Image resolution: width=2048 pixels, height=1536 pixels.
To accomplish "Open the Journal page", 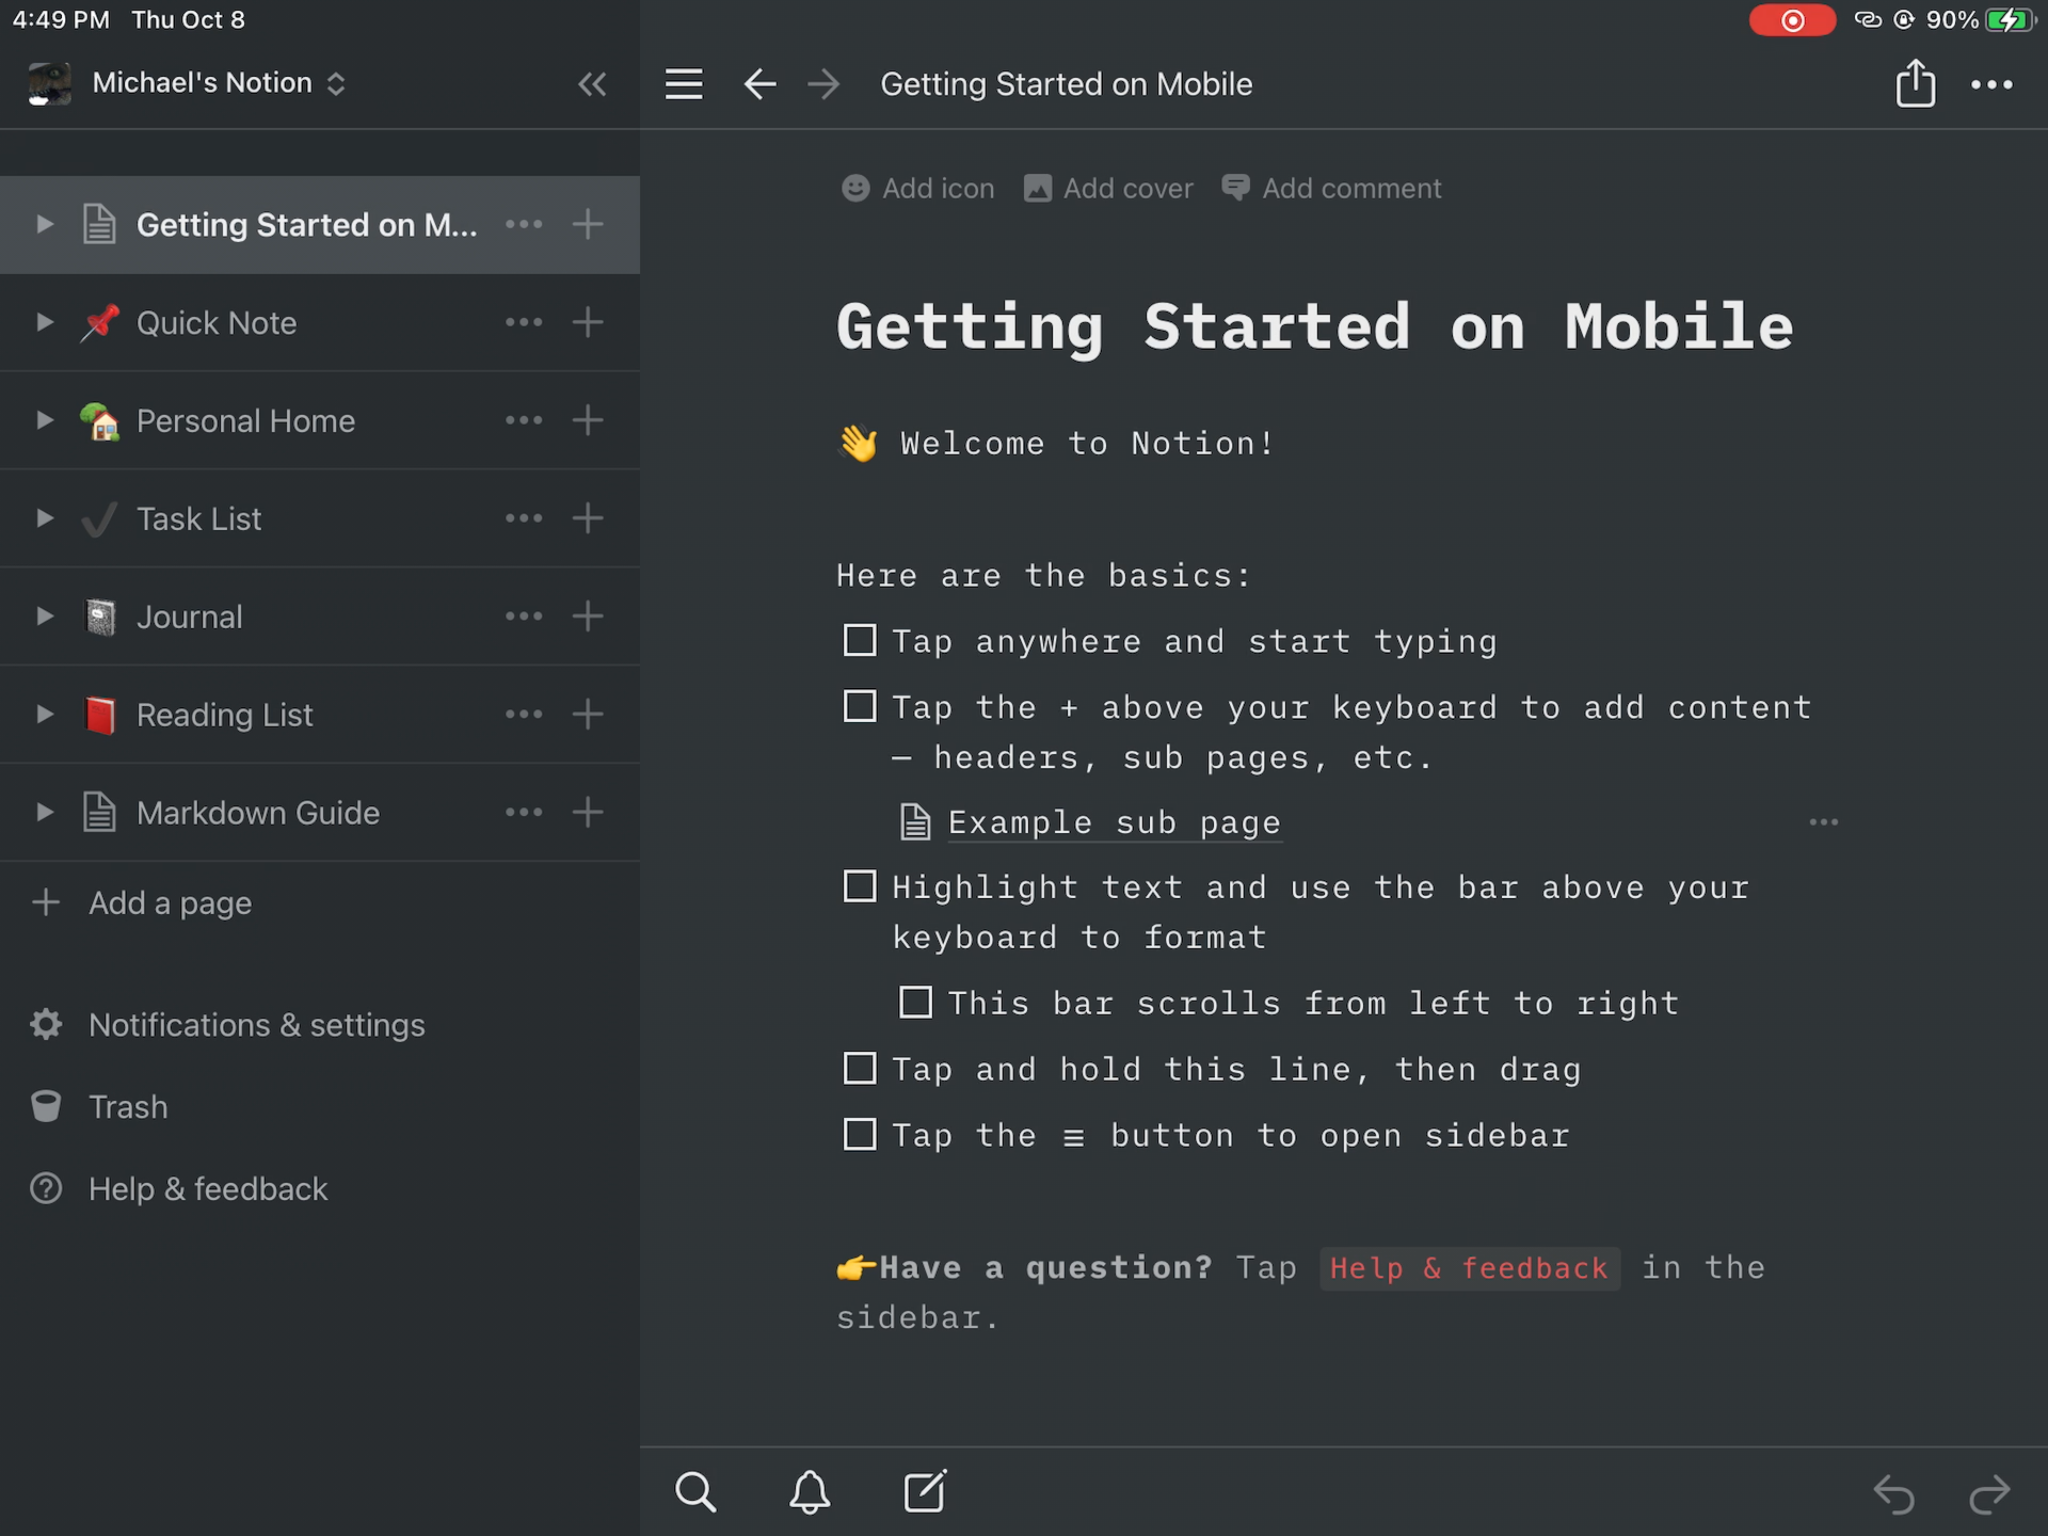I will click(x=189, y=617).
